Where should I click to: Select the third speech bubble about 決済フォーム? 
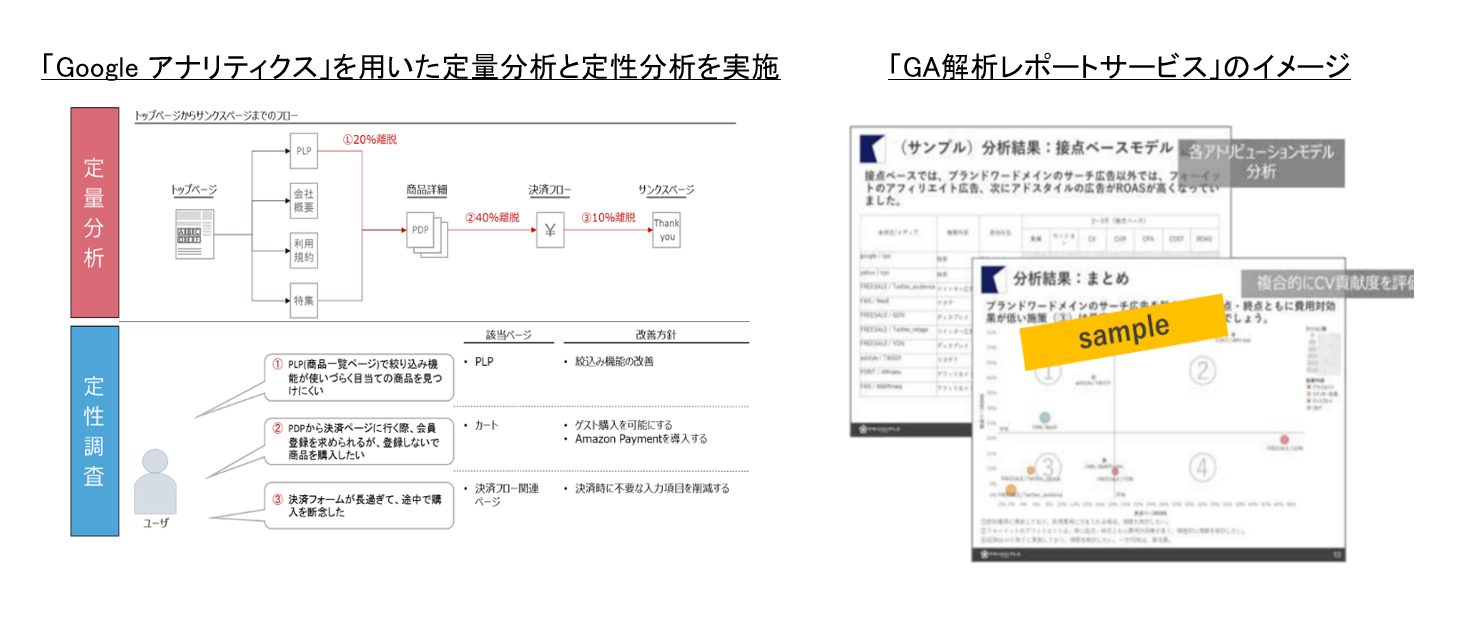pos(358,505)
